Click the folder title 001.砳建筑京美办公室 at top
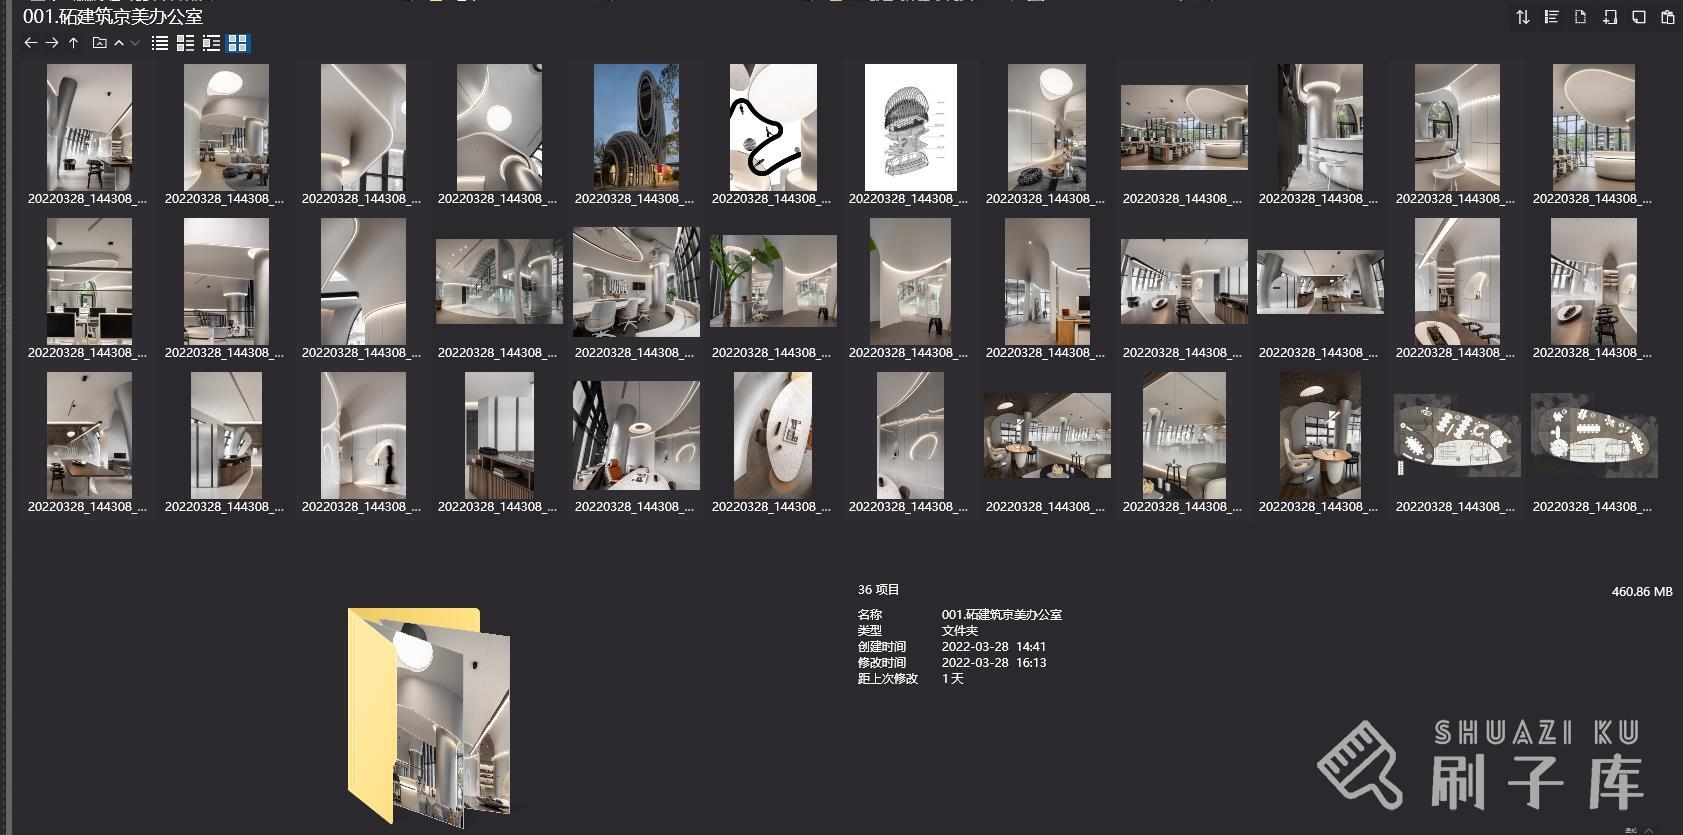This screenshot has width=1683, height=835. 113,16
